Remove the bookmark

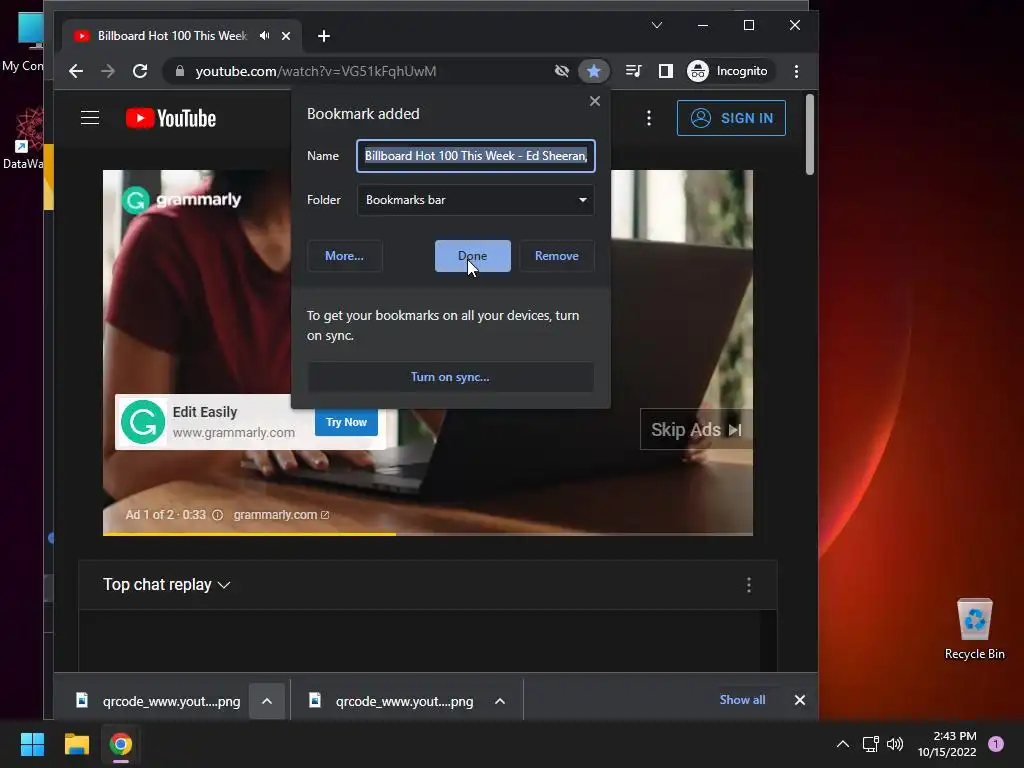(x=556, y=256)
